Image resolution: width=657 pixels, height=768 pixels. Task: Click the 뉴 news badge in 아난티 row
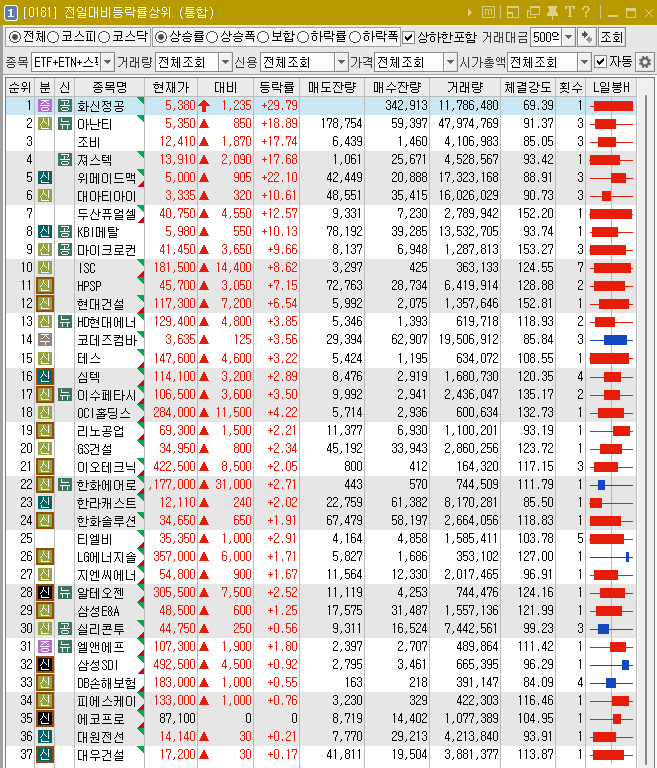tap(65, 123)
